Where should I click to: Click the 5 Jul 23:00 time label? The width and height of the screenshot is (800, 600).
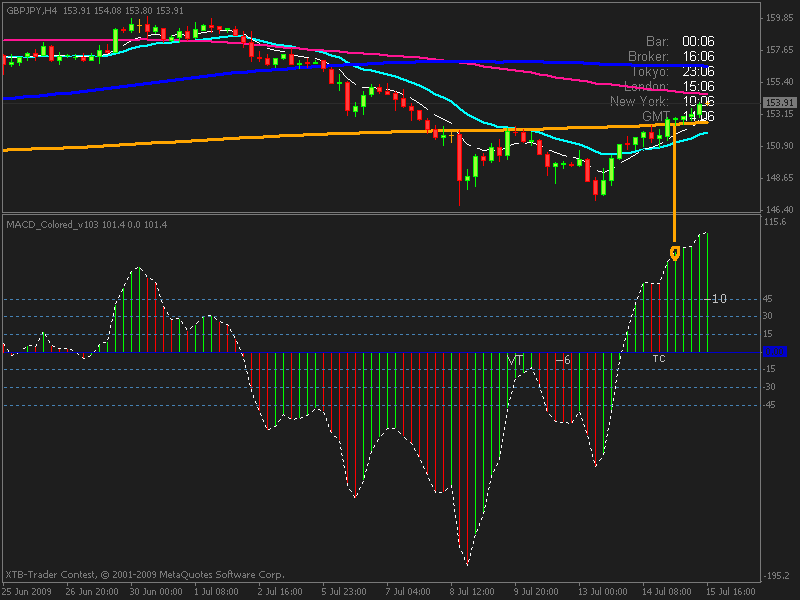pyautogui.click(x=344, y=592)
